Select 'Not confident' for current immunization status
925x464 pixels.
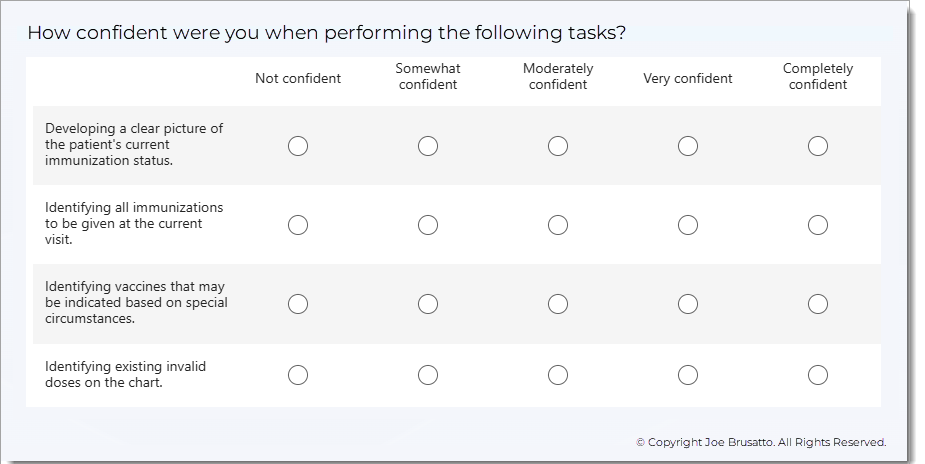[298, 146]
